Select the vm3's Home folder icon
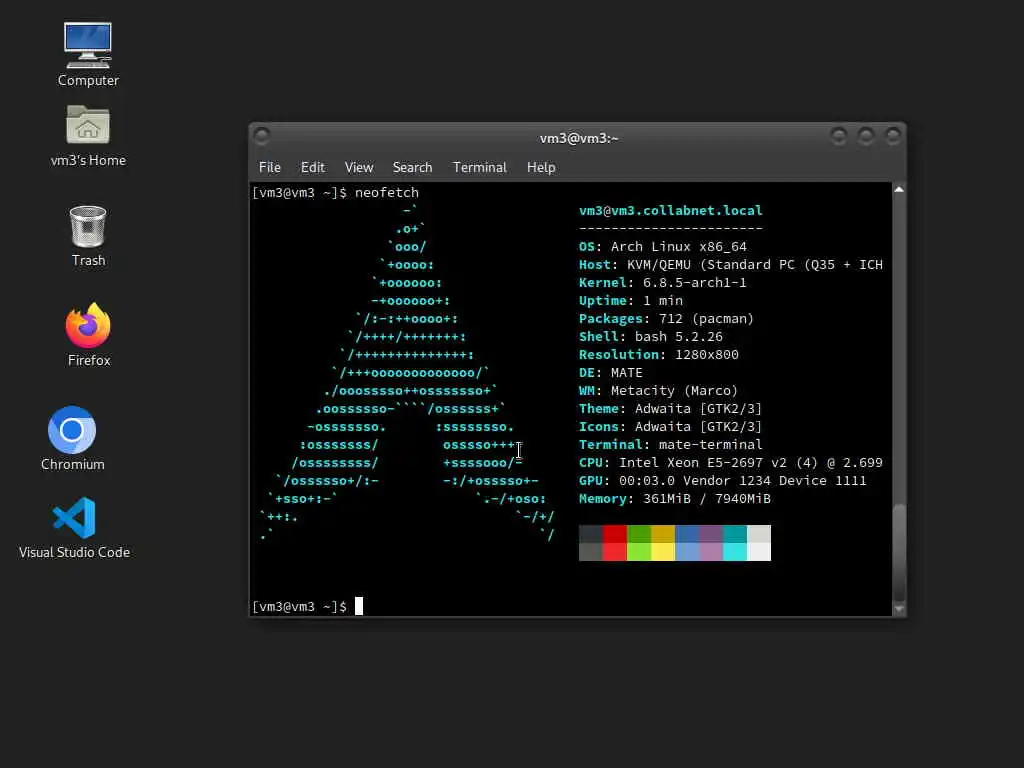The image size is (1024, 768). [x=88, y=136]
